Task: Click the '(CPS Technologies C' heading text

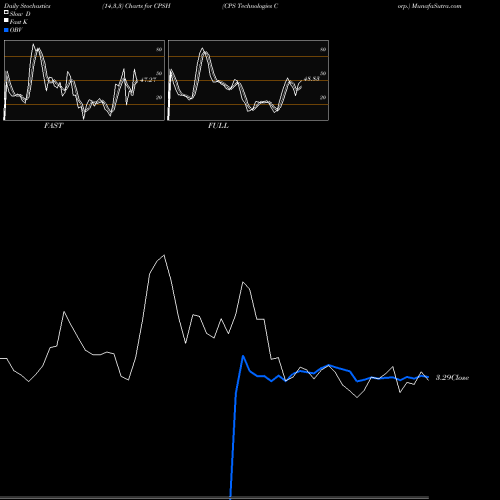Action: pos(250,6)
